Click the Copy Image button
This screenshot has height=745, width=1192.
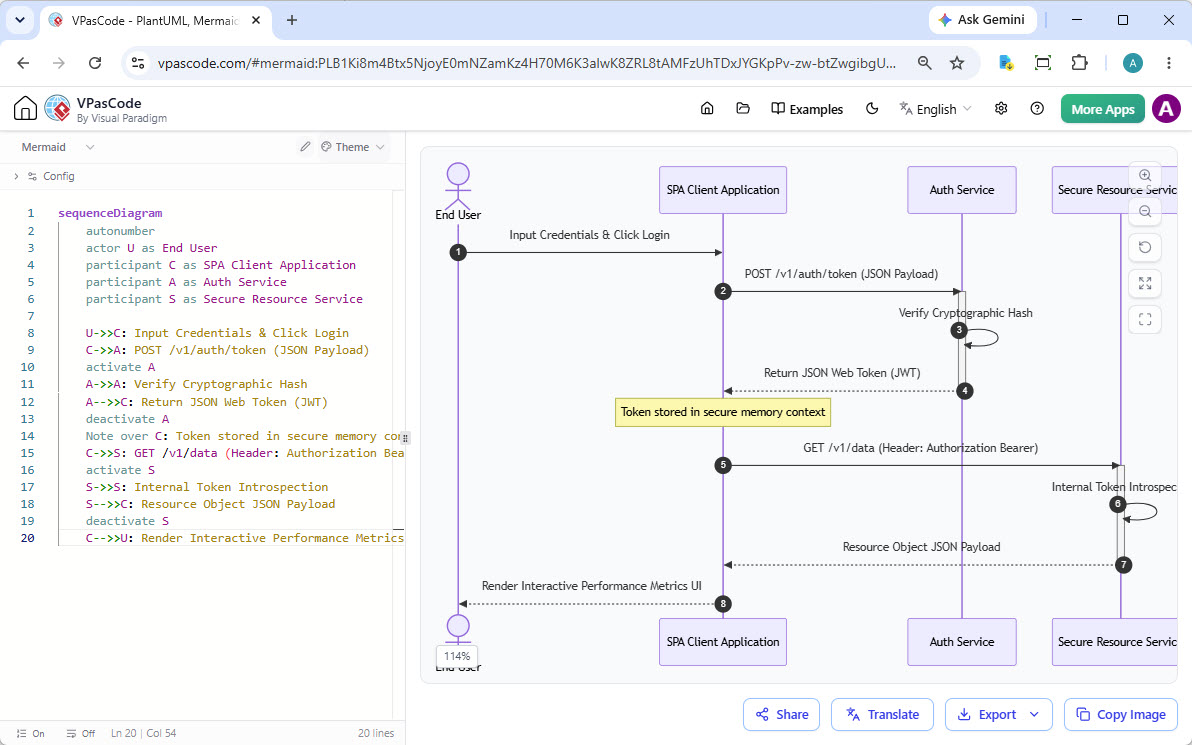[1121, 715]
